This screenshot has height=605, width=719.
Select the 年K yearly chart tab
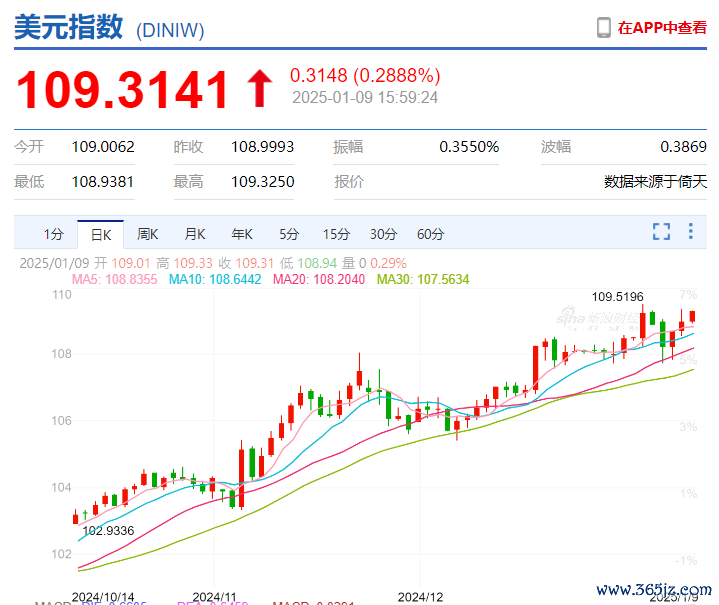point(242,235)
